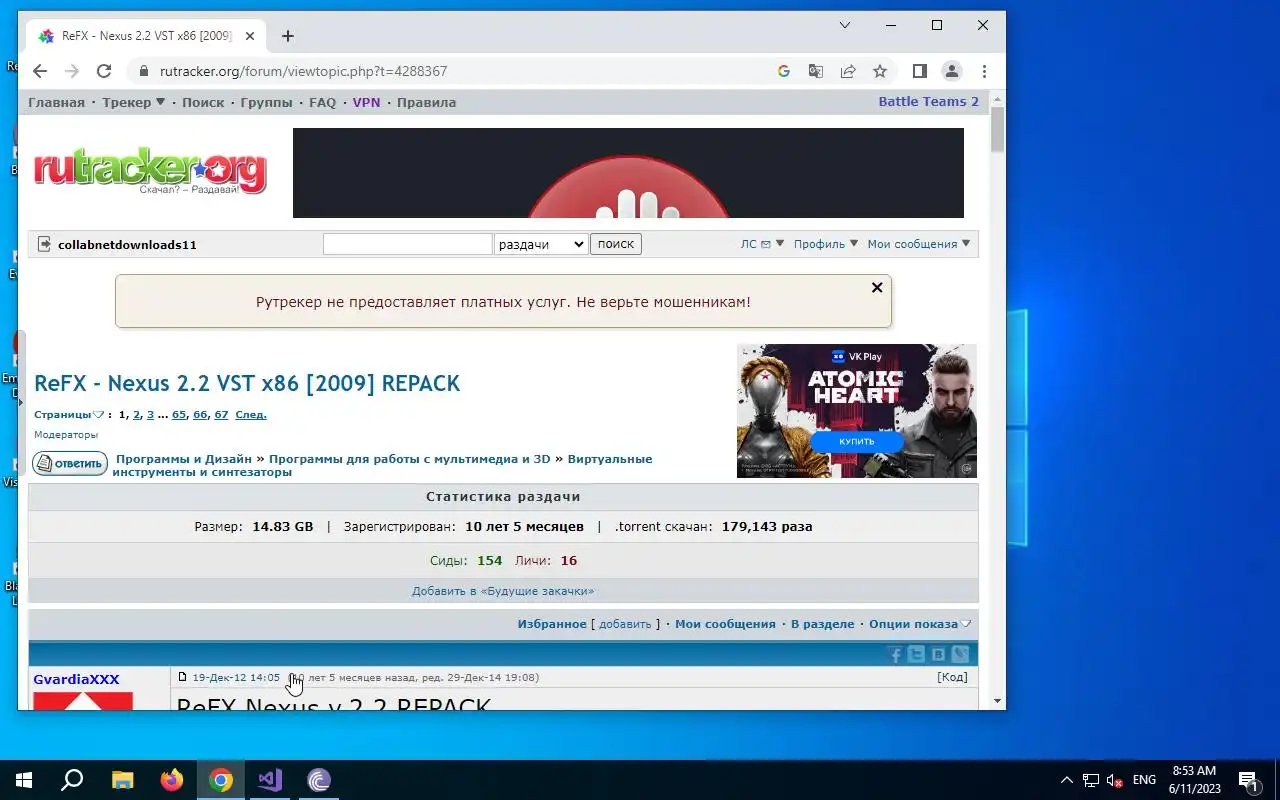Screen dimensions: 1280x800
Task: Click the page vertical scrollbar thumb
Action: (x=997, y=130)
